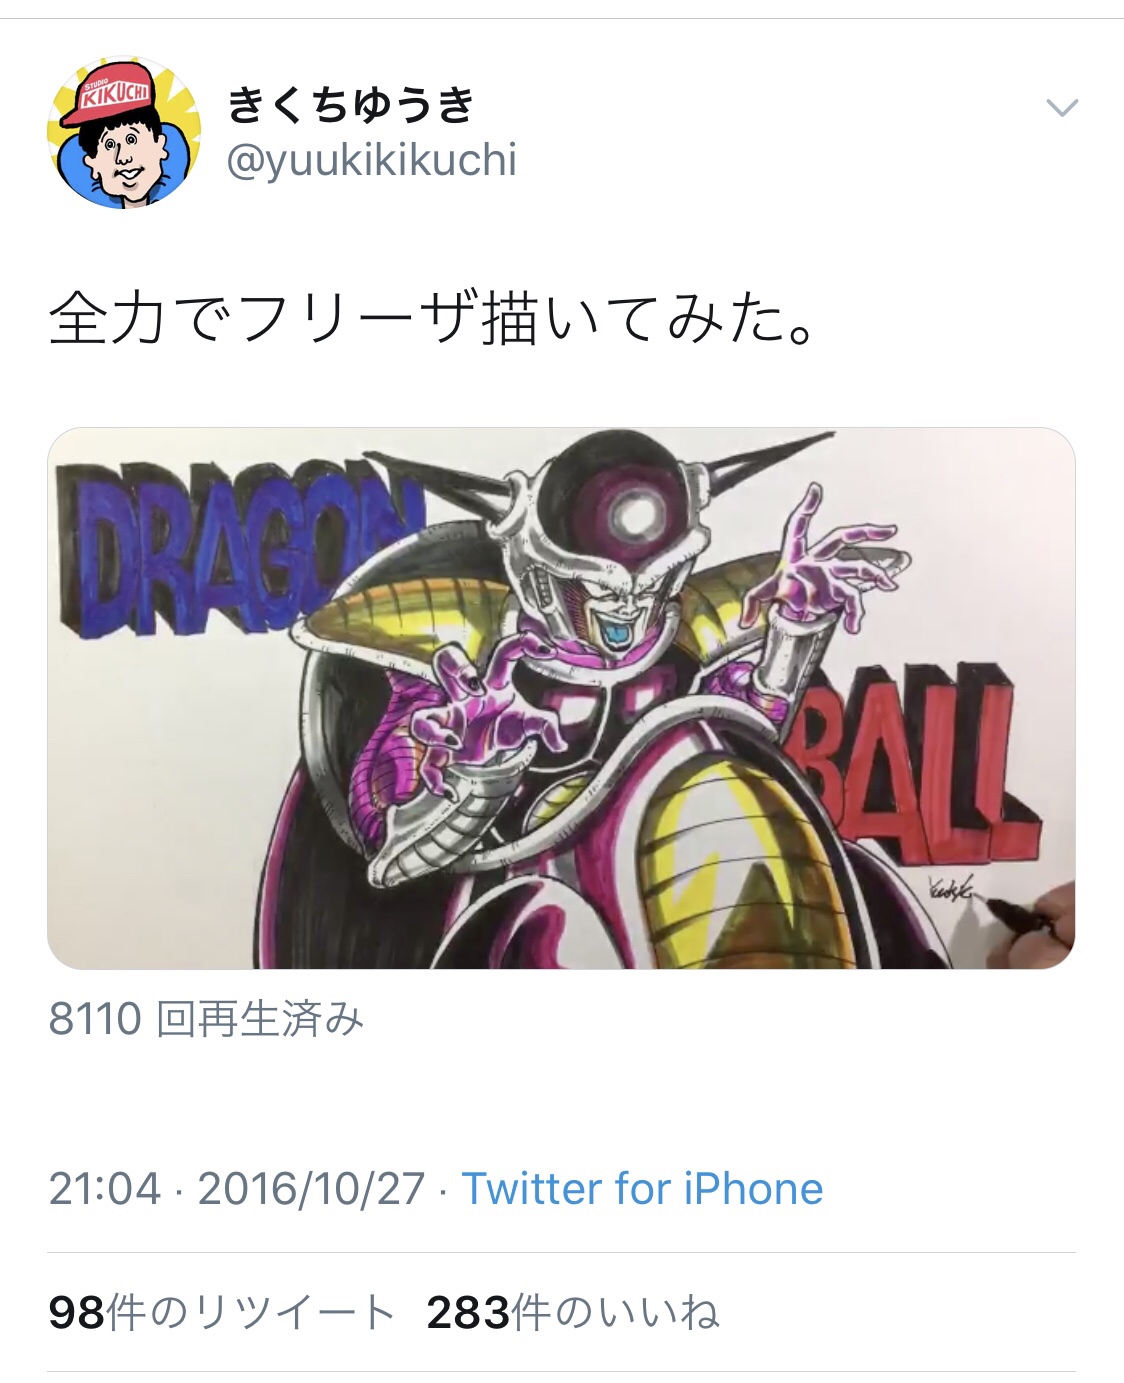Tap the retweet count number 98
This screenshot has height=1383, width=1124.
pos(76,1312)
